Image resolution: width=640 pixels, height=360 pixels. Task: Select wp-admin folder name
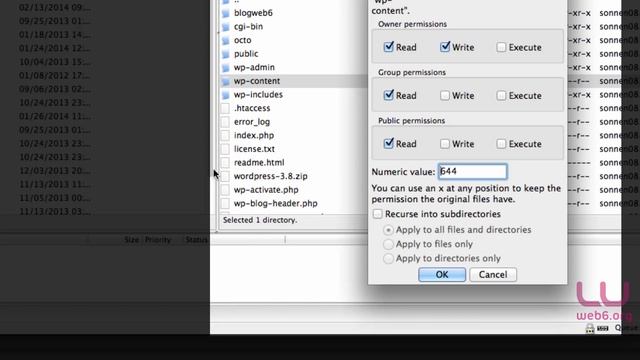tap(254, 67)
